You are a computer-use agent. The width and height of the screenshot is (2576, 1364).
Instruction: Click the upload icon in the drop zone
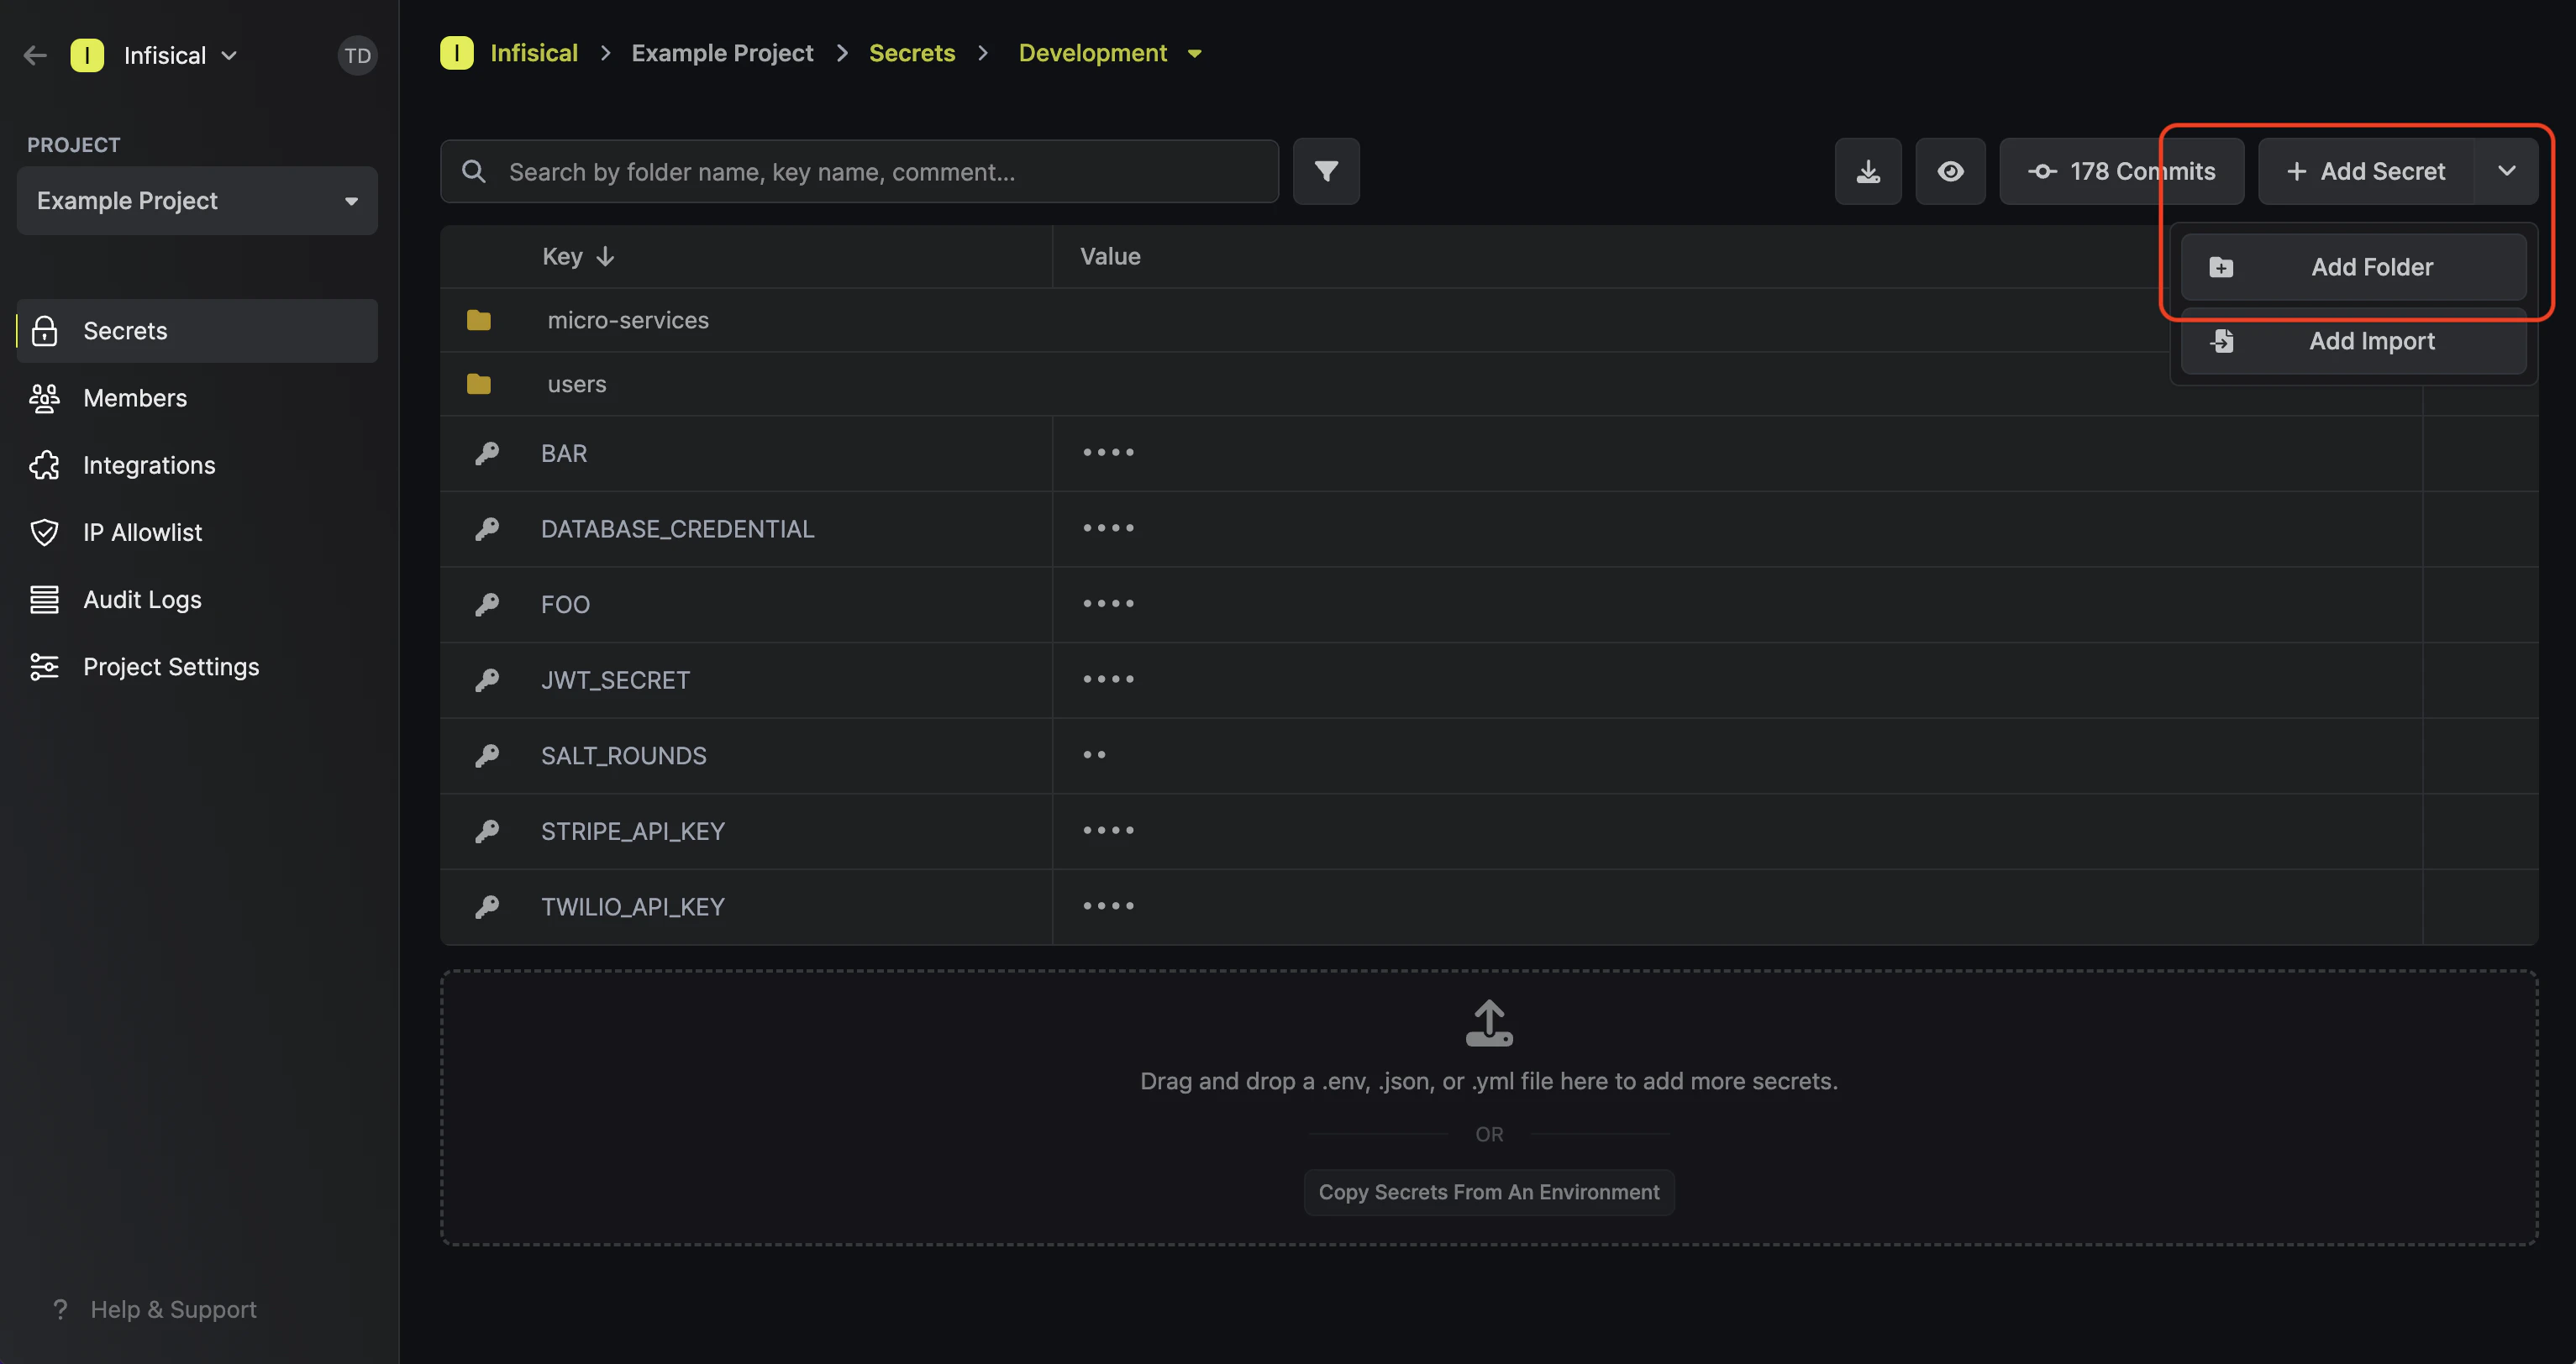(x=1489, y=1023)
